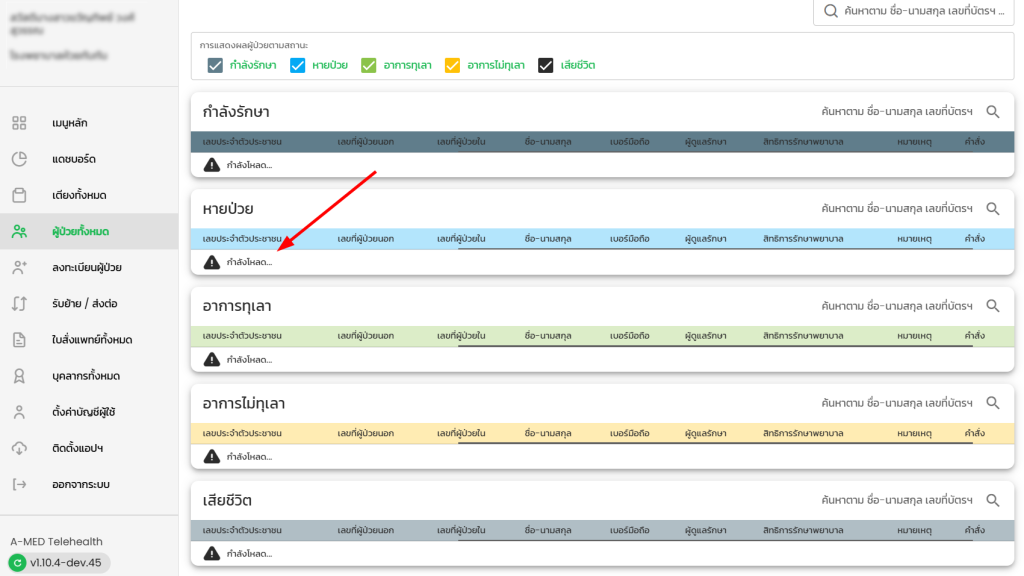Click the เตียงทั้งหมด bed icon
The height and width of the screenshot is (576, 1024).
19,195
